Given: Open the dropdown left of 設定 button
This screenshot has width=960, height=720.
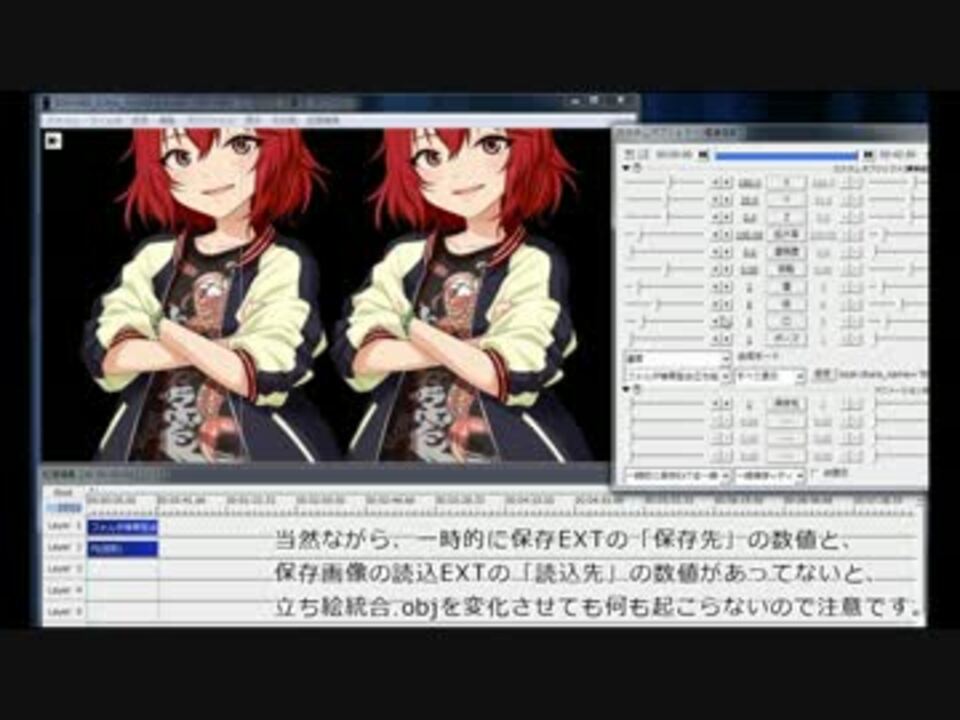Looking at the screenshot, I should [x=770, y=375].
